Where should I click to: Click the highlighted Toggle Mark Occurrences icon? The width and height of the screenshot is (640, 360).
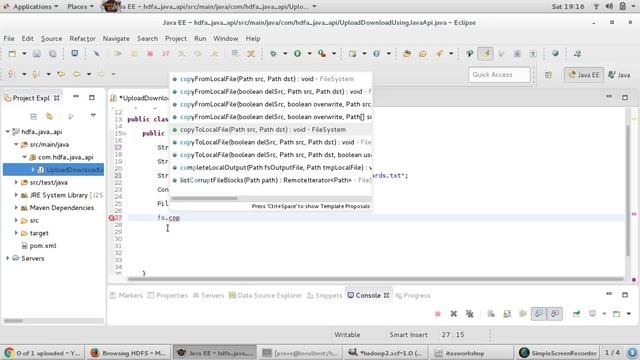pos(485,53)
